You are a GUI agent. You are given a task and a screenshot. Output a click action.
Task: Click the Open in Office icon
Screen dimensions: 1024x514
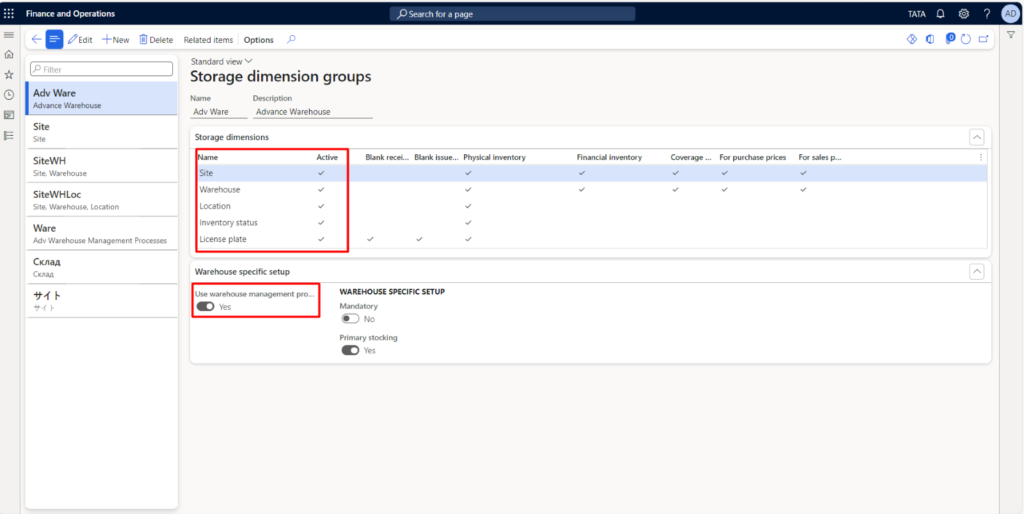point(930,40)
